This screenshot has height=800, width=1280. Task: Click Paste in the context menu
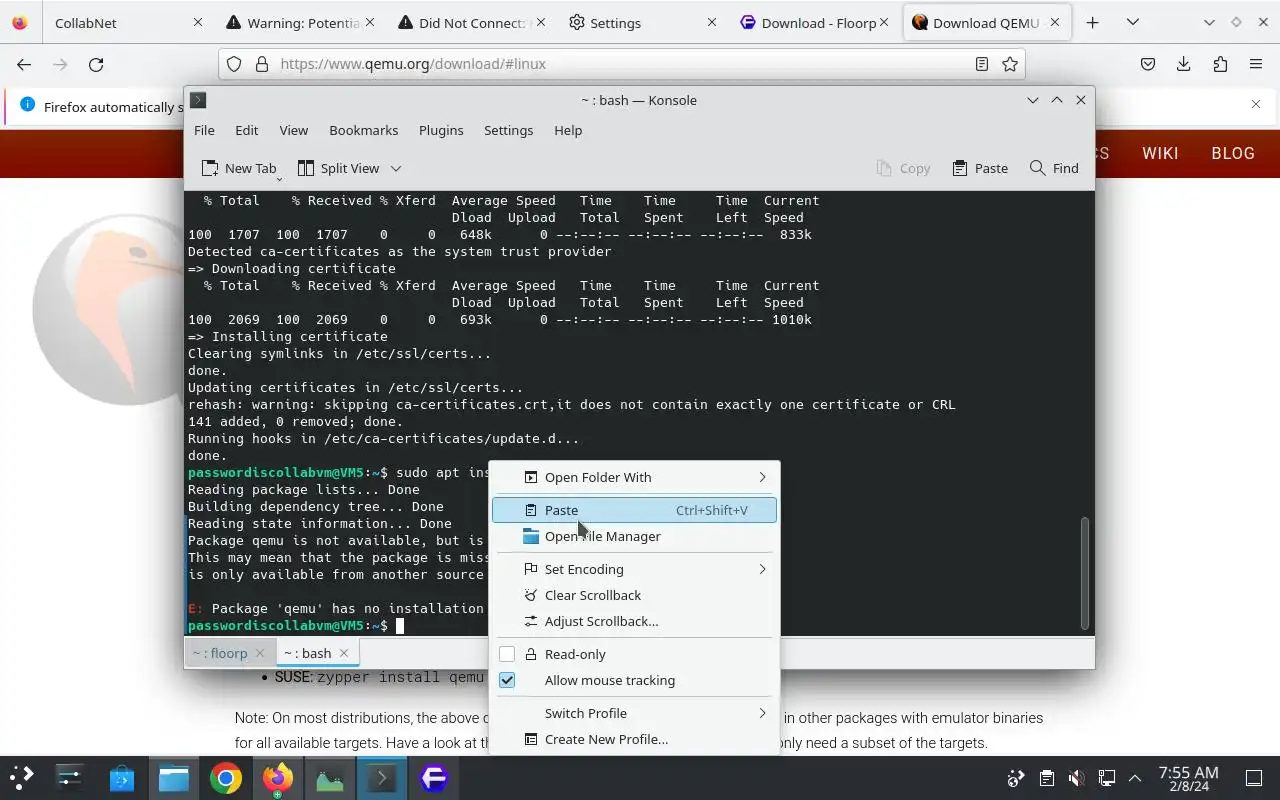(634, 510)
